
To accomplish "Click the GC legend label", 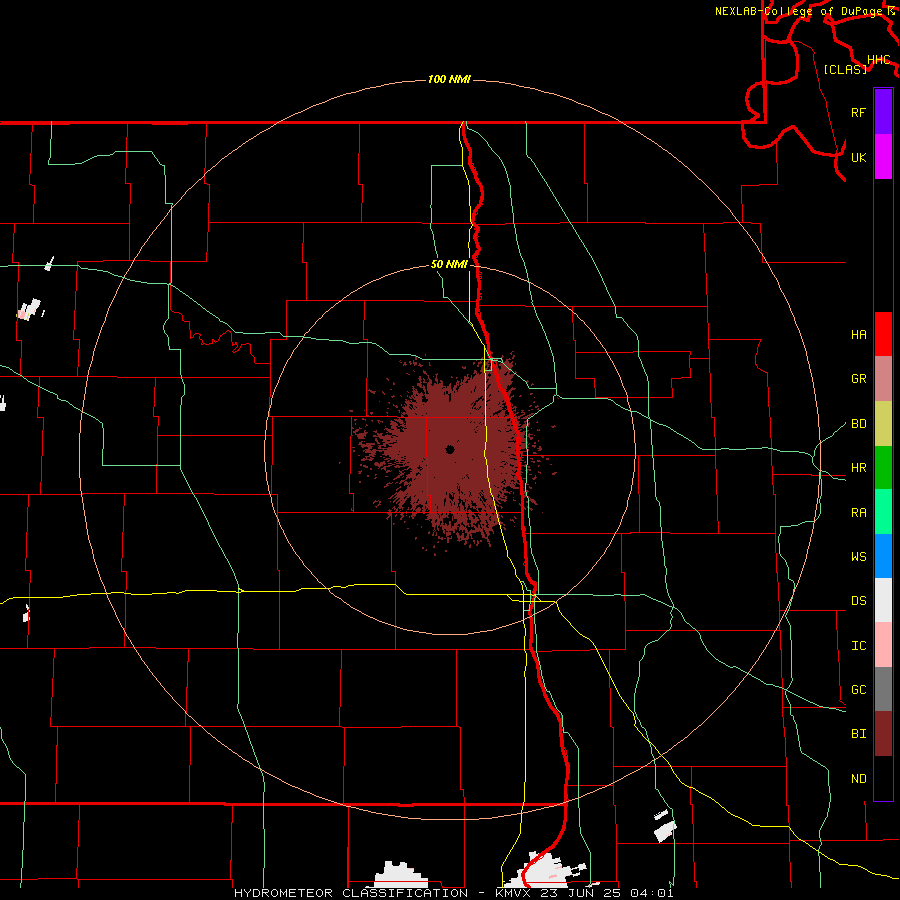I will coord(858,690).
